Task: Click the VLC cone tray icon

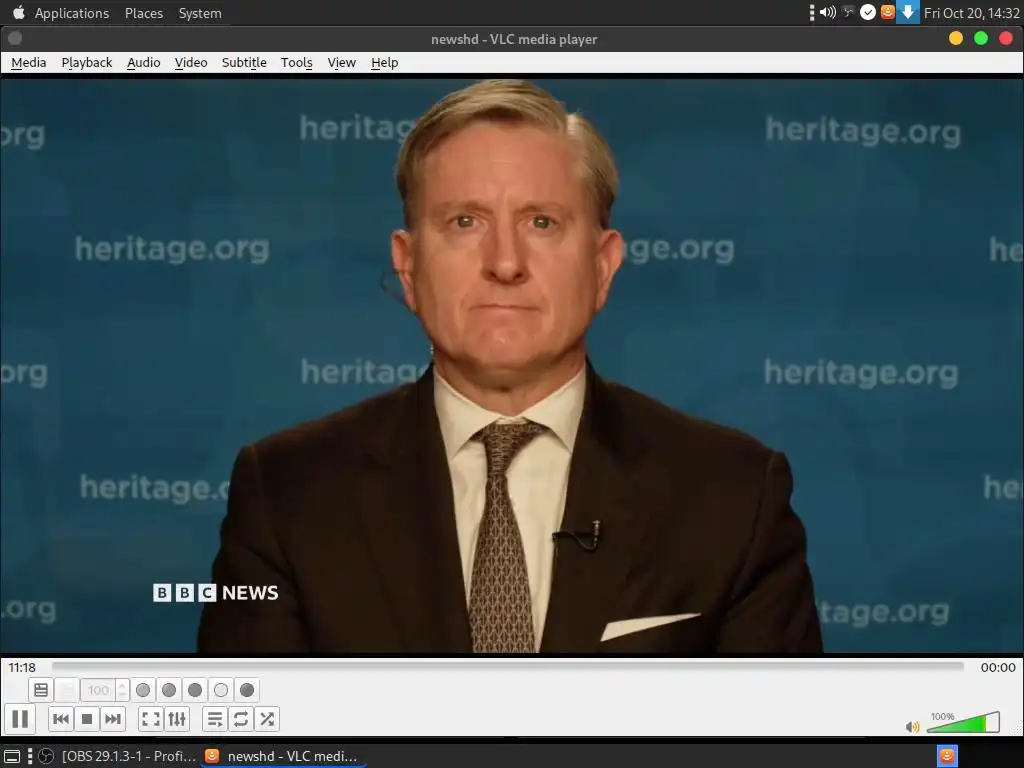Action: click(888, 12)
